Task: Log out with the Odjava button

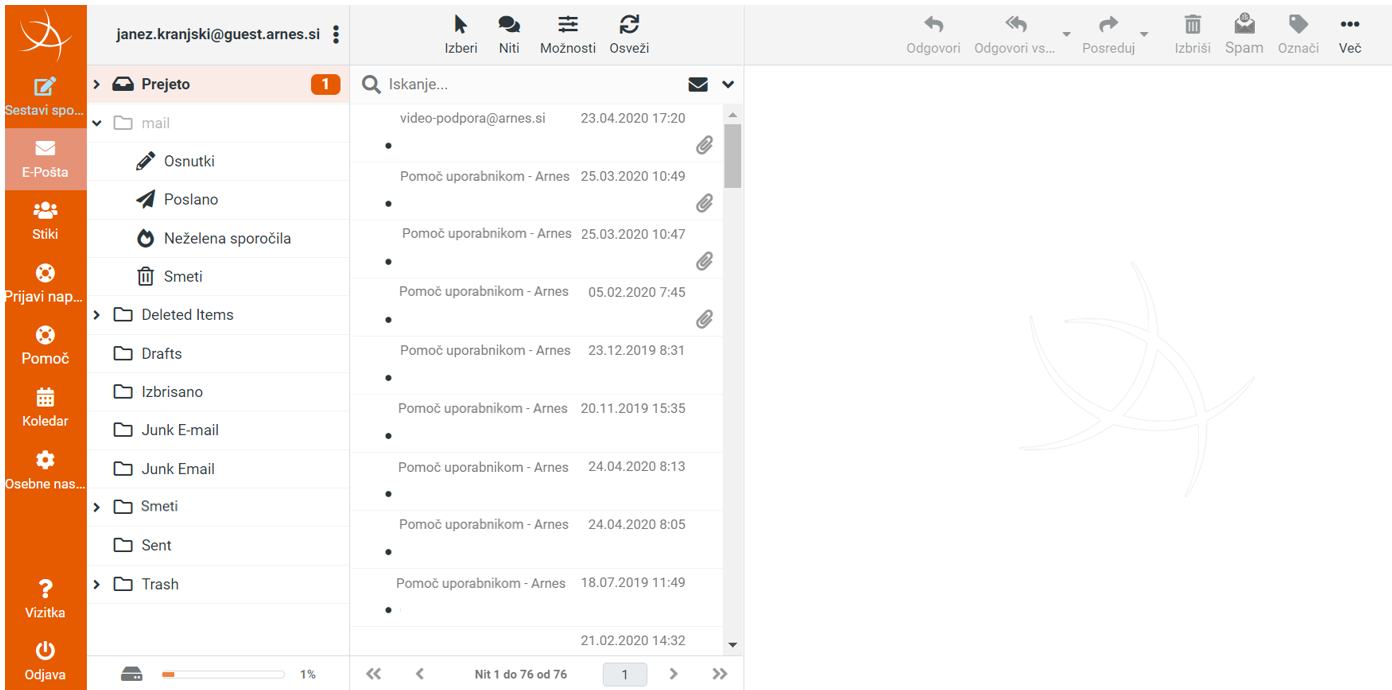Action: point(44,660)
